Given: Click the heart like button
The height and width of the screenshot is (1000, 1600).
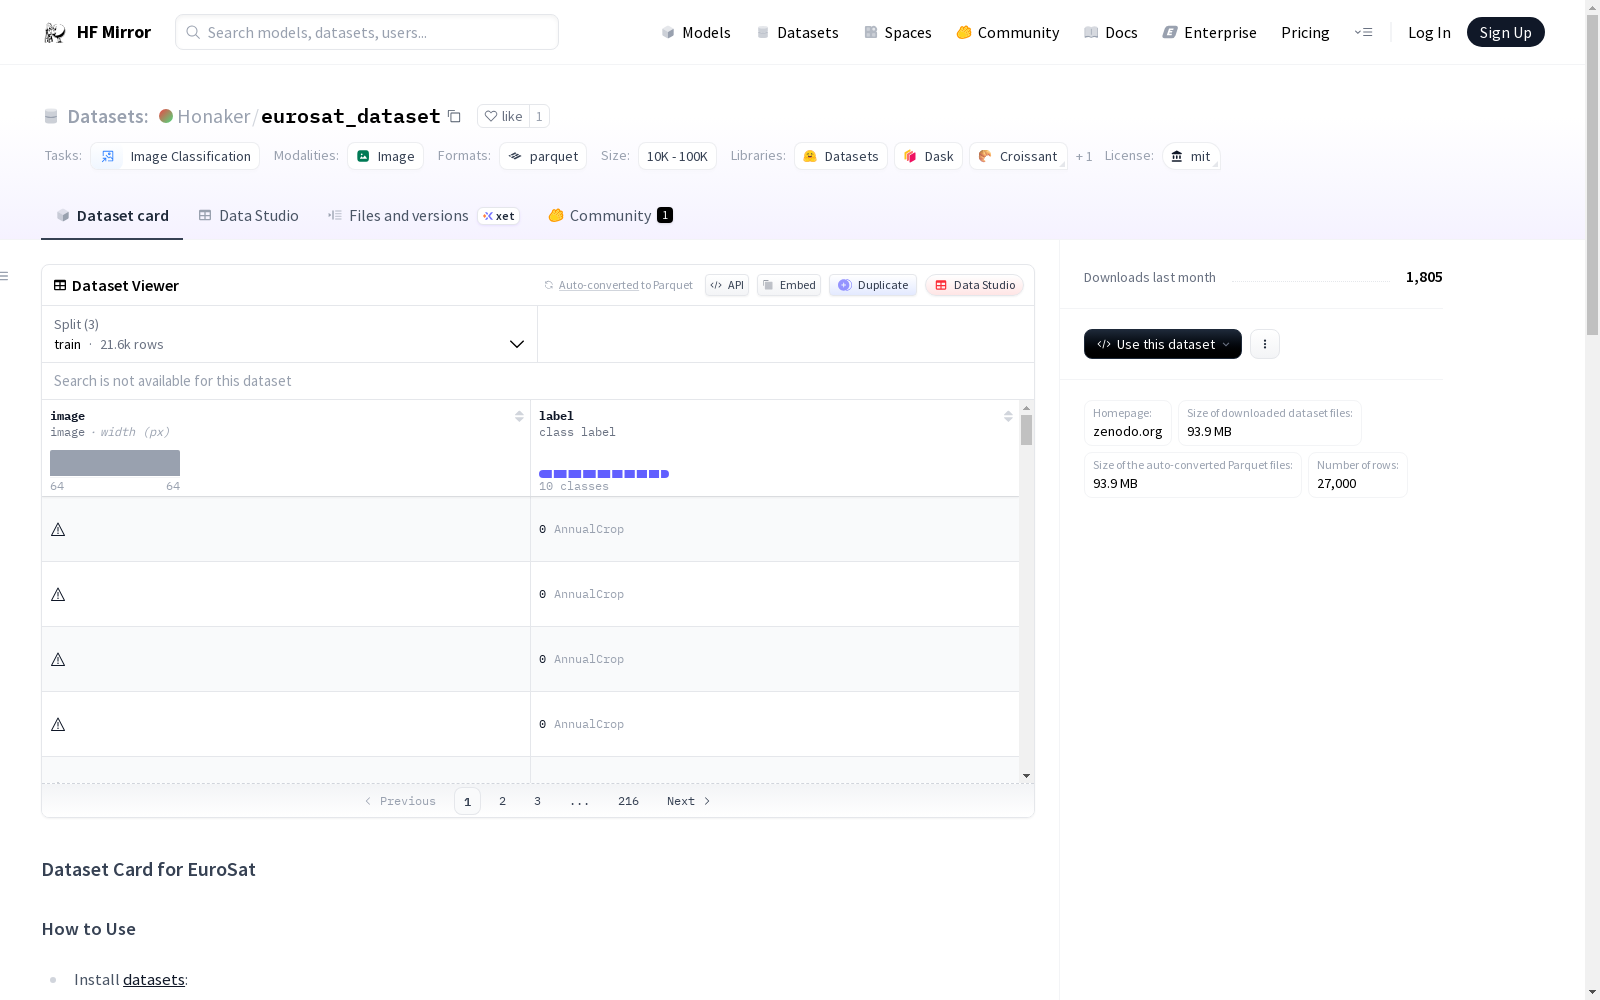Looking at the screenshot, I should point(503,116).
